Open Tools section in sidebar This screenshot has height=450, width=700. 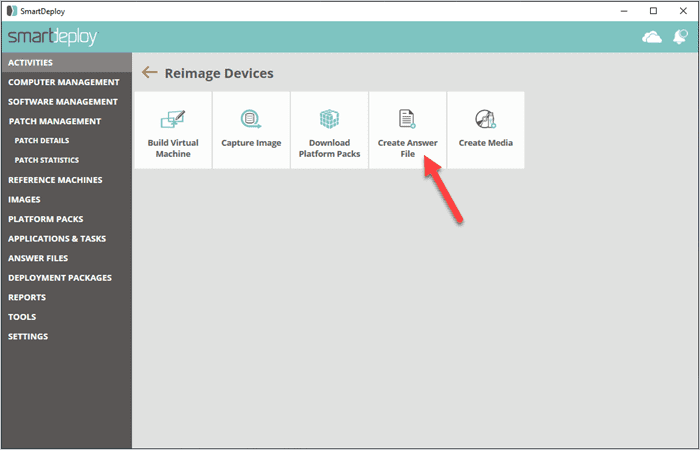[x=67, y=317]
